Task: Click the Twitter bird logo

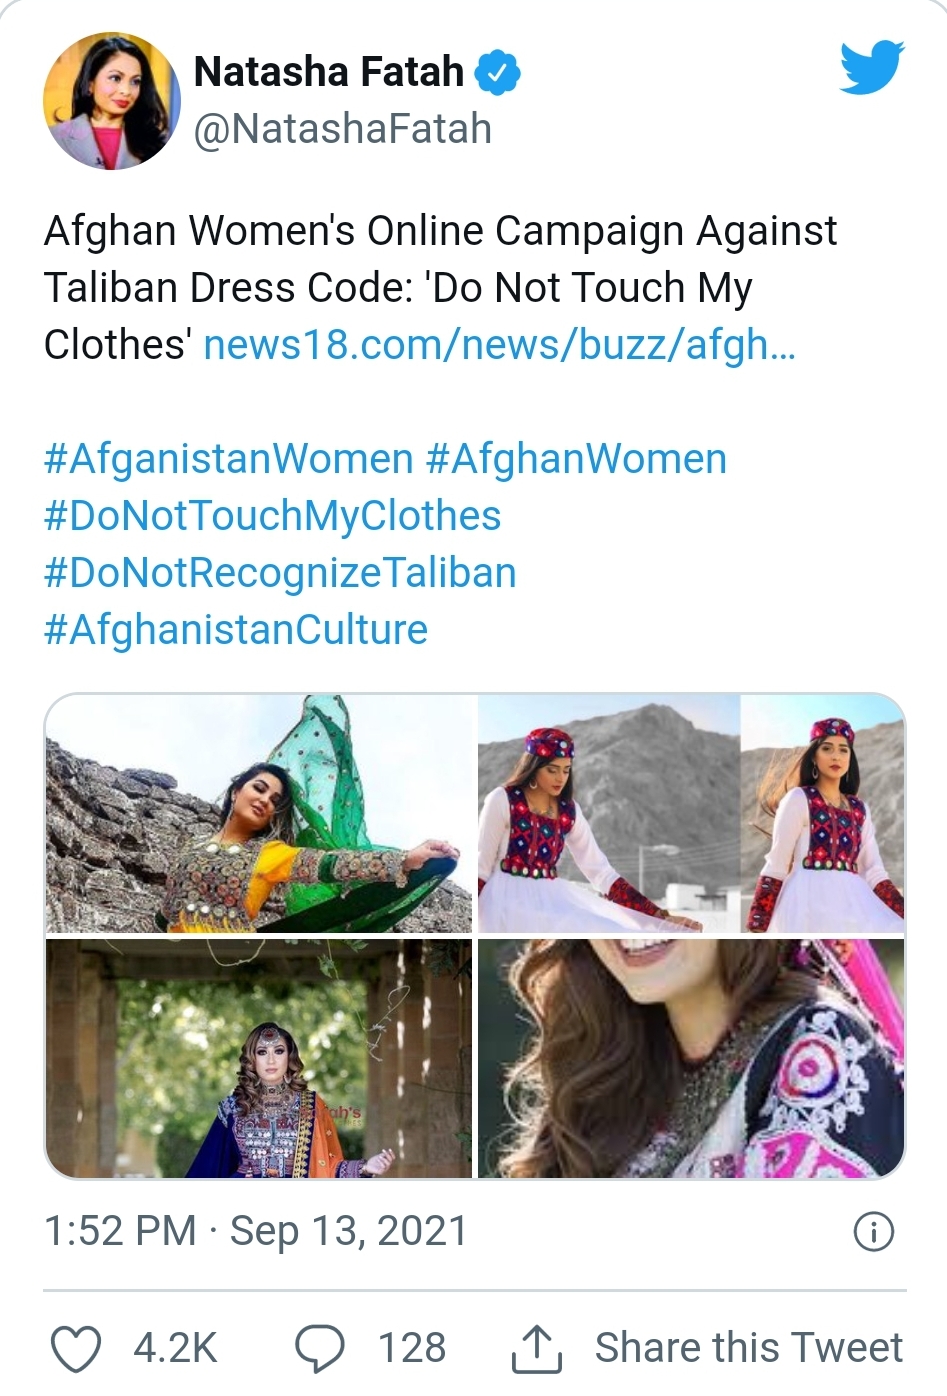Action: click(x=872, y=67)
